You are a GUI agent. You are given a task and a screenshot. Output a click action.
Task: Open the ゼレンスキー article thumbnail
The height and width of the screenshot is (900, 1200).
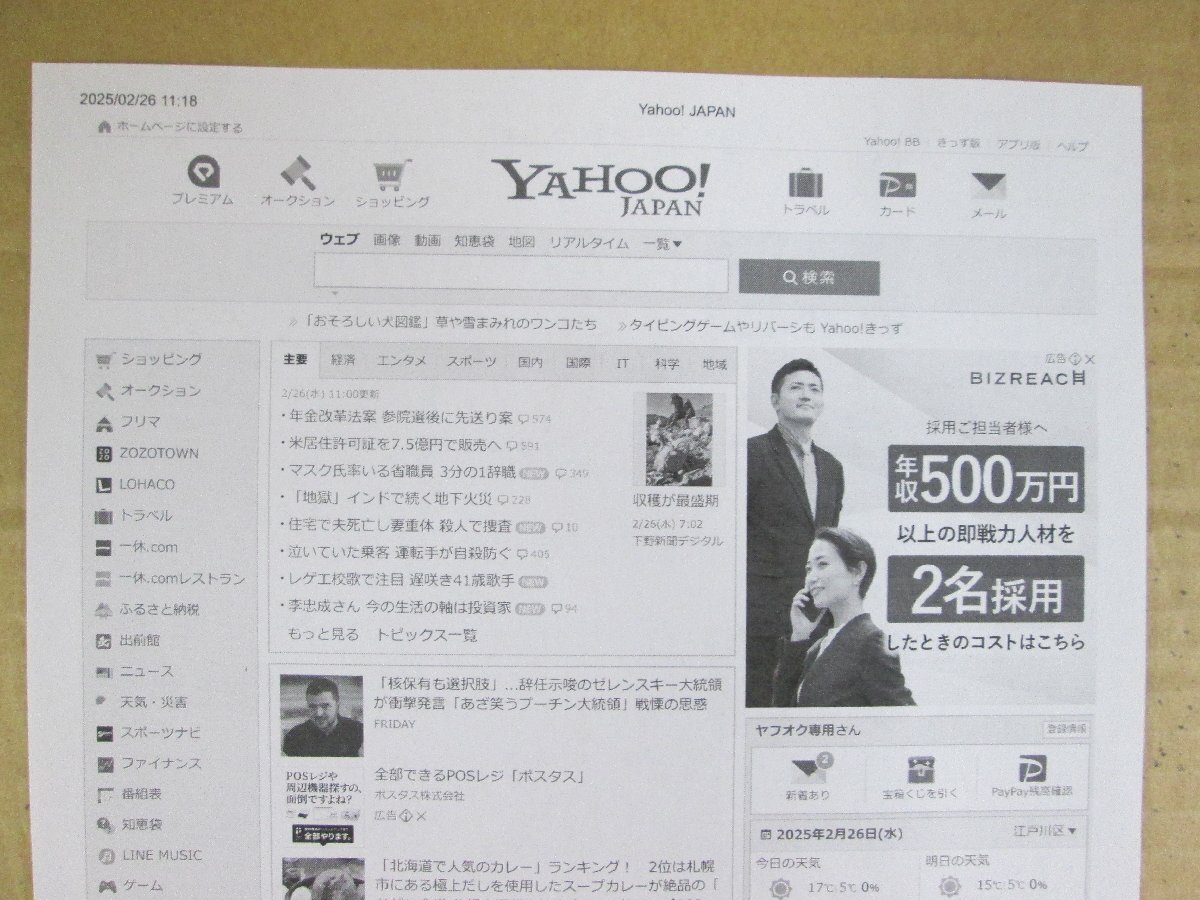point(321,716)
